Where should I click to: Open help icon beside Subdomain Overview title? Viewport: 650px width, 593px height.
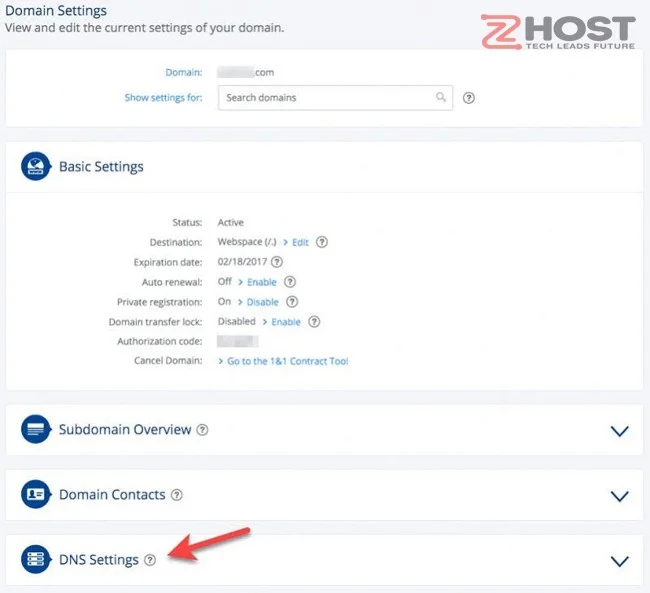(202, 430)
